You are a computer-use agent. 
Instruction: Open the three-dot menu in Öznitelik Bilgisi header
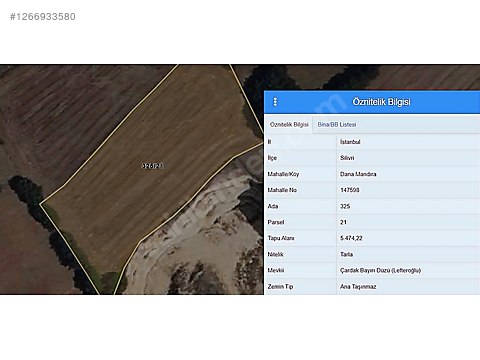(x=275, y=102)
